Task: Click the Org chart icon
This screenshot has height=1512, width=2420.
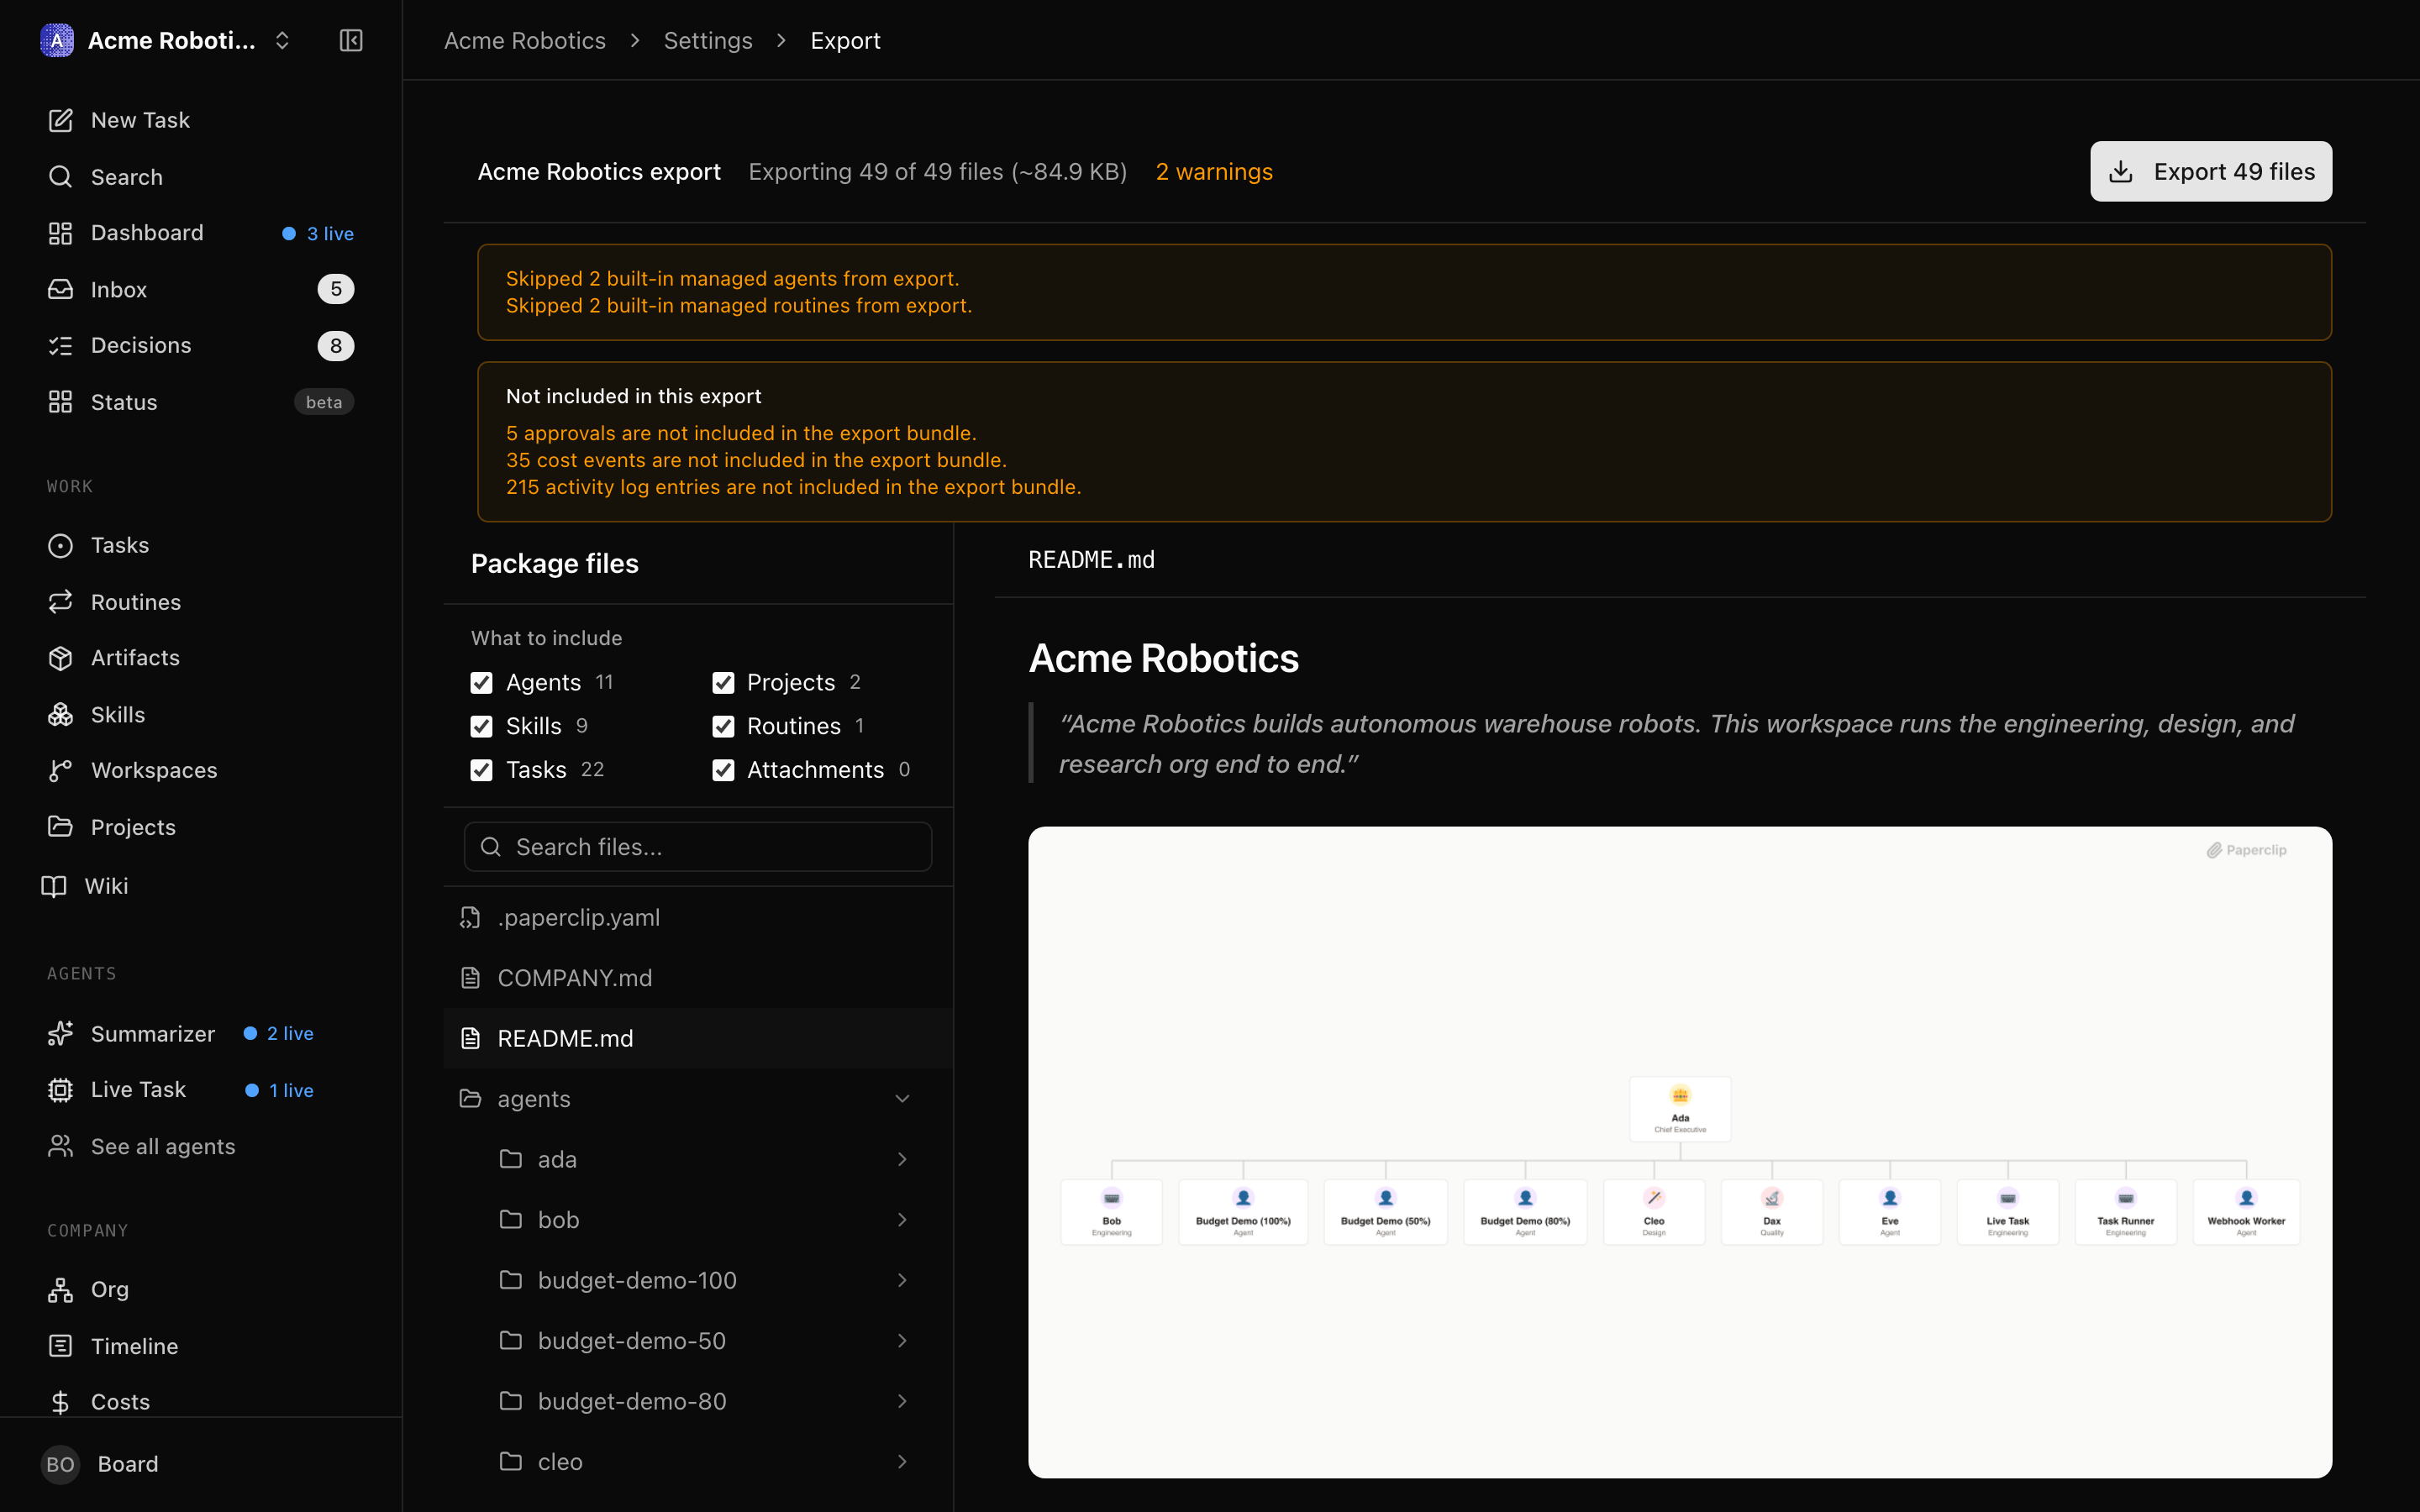Action: pos(61,1289)
